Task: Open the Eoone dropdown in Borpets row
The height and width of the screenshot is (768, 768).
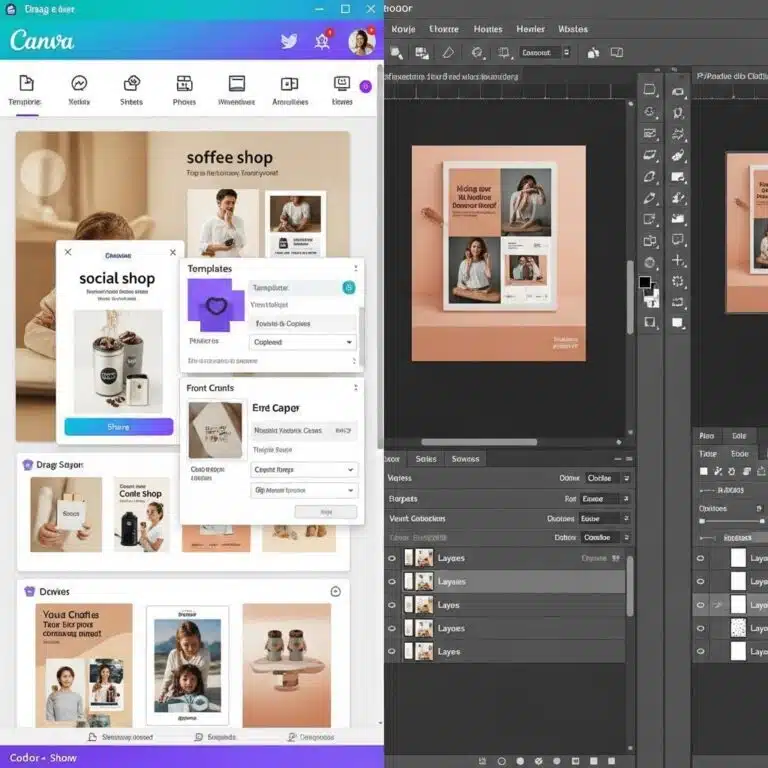Action: click(605, 499)
